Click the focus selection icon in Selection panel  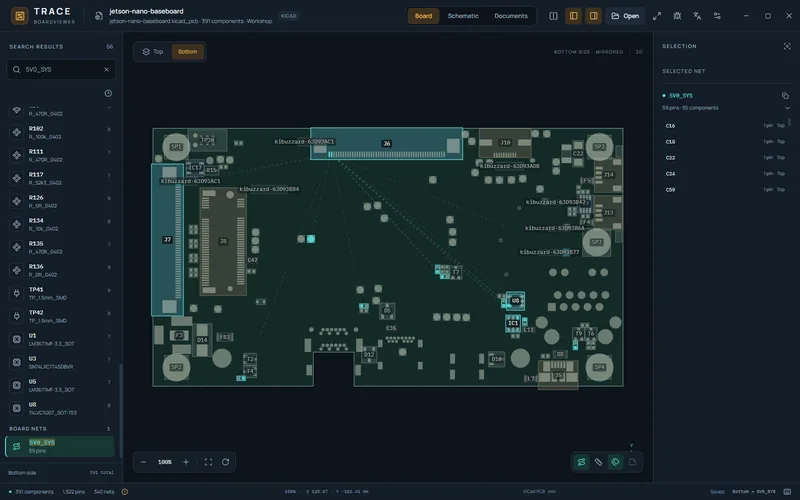coord(787,46)
